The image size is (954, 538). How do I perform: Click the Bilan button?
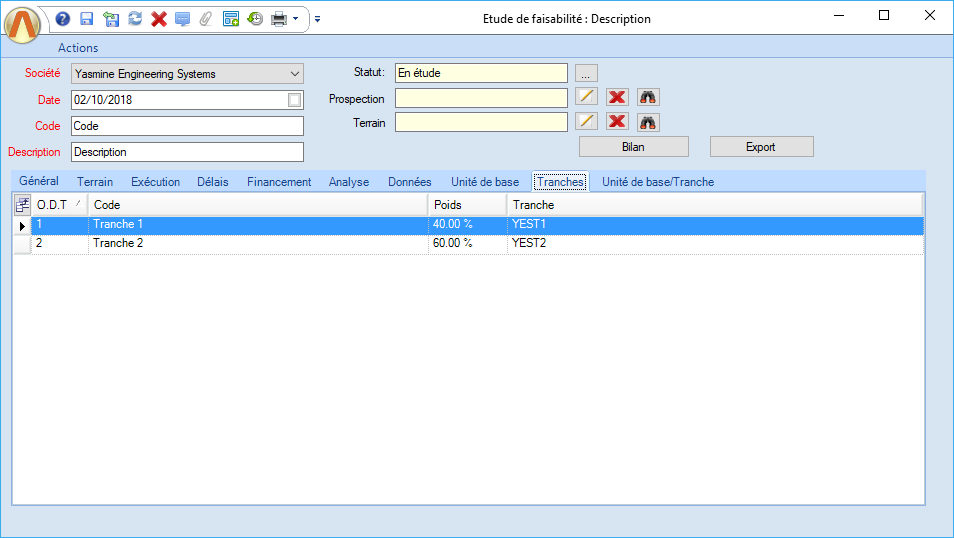(x=634, y=147)
